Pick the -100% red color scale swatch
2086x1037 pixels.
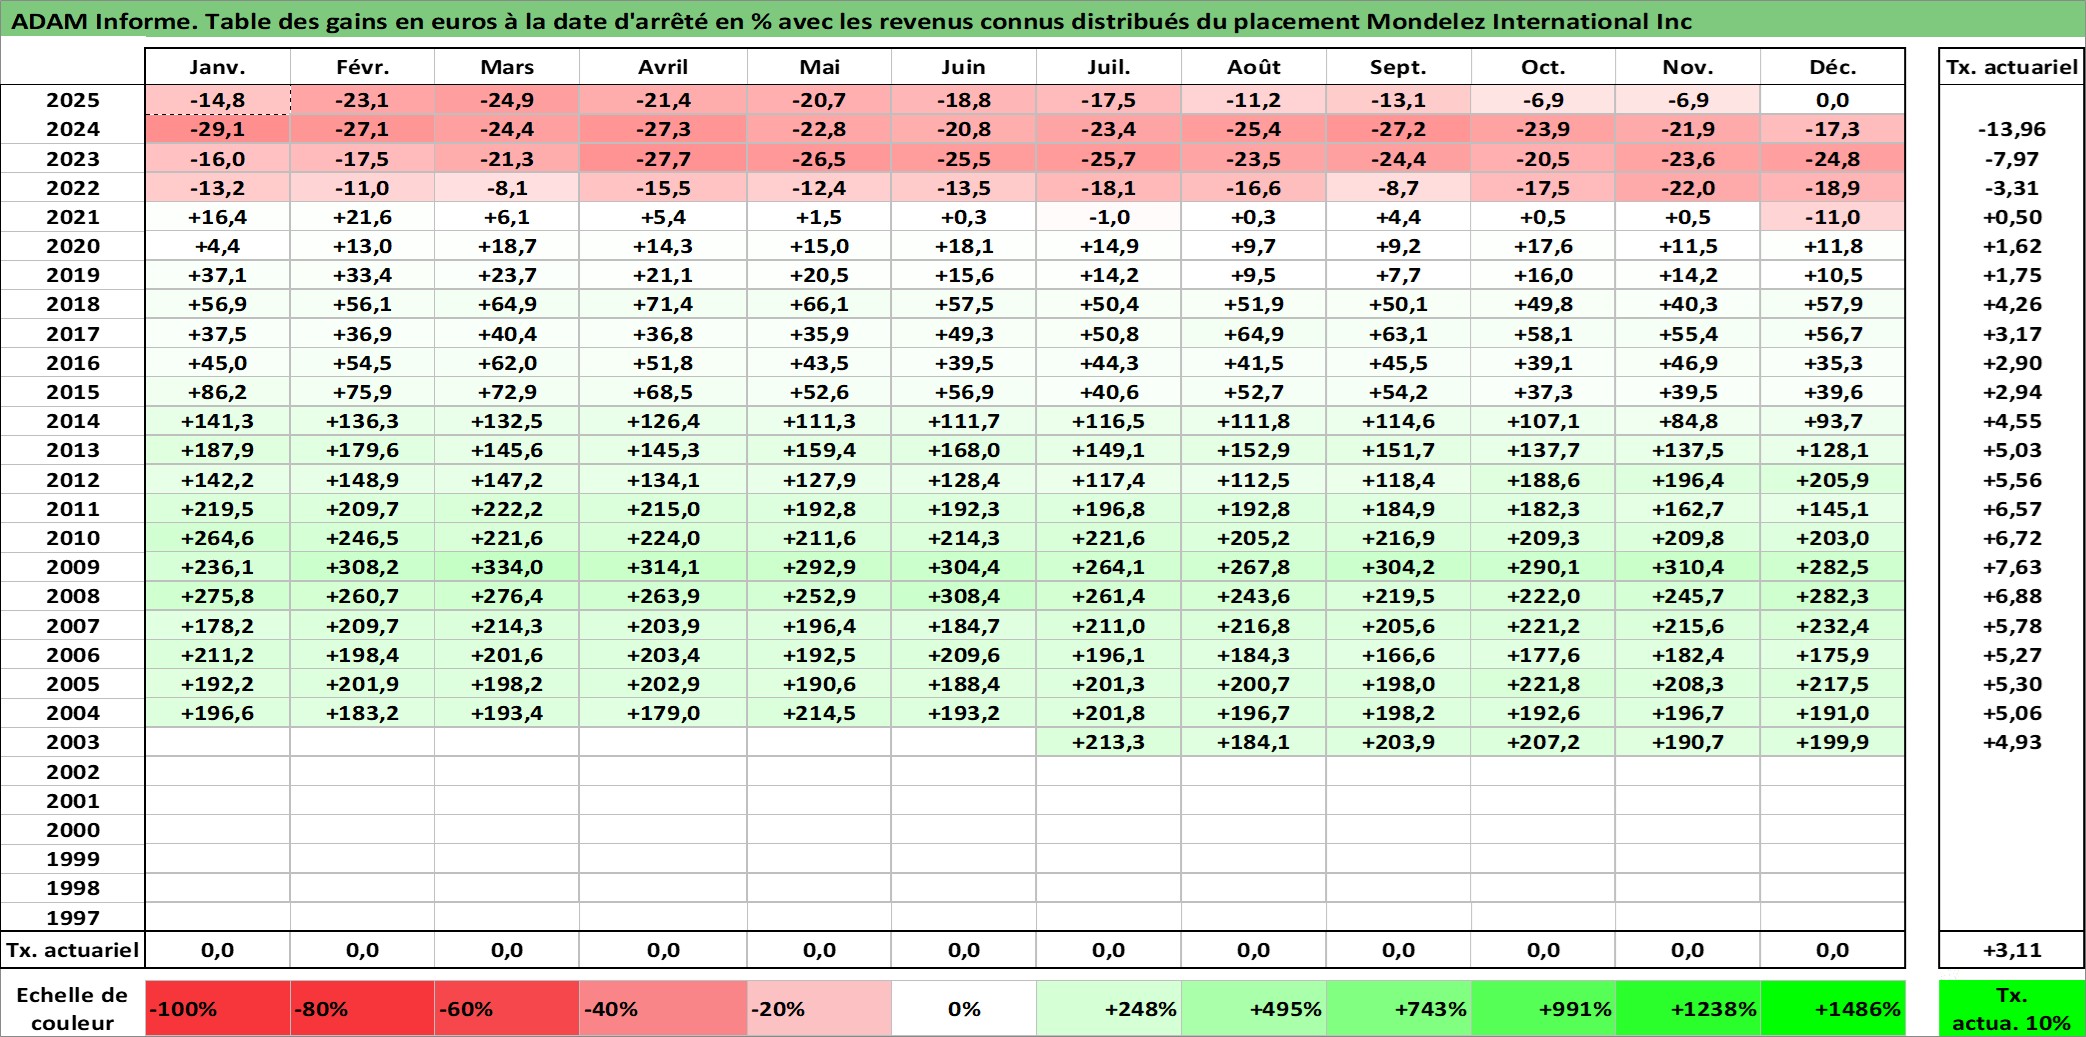point(218,1008)
